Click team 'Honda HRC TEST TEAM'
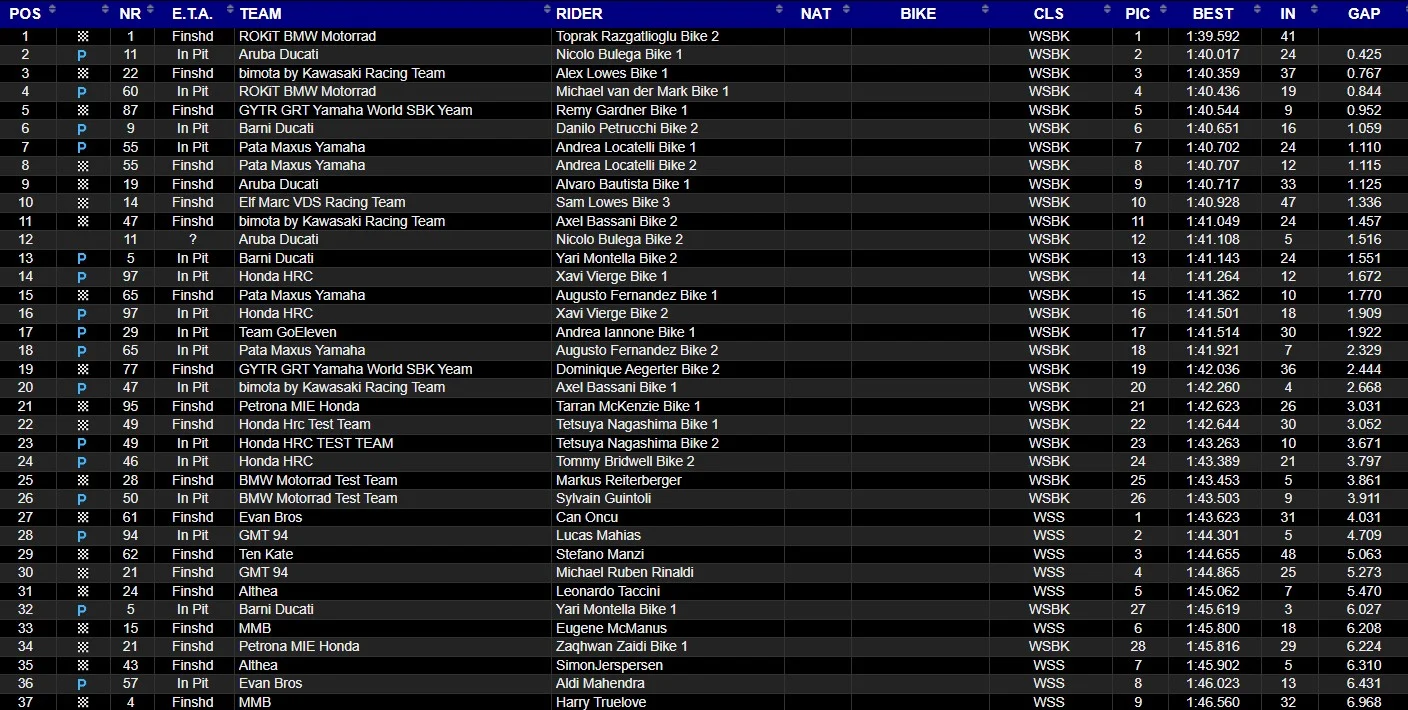The image size is (1408, 710). tap(316, 443)
